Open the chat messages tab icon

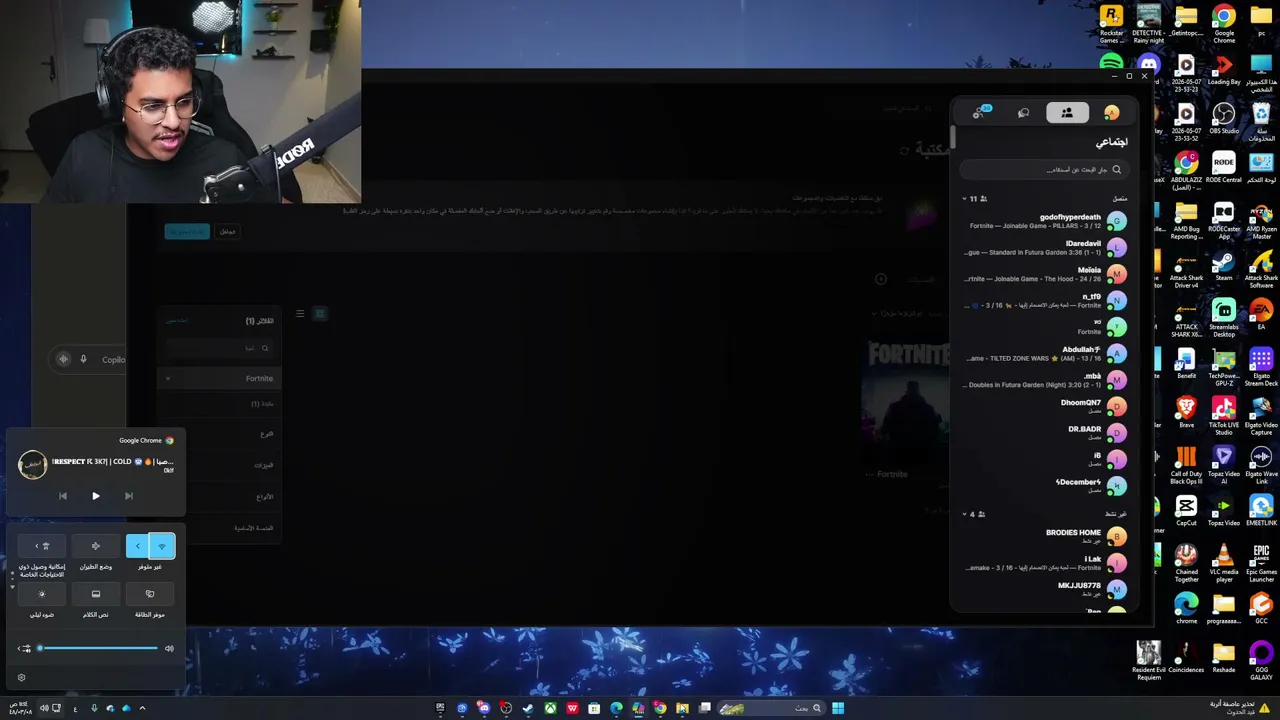click(1023, 113)
